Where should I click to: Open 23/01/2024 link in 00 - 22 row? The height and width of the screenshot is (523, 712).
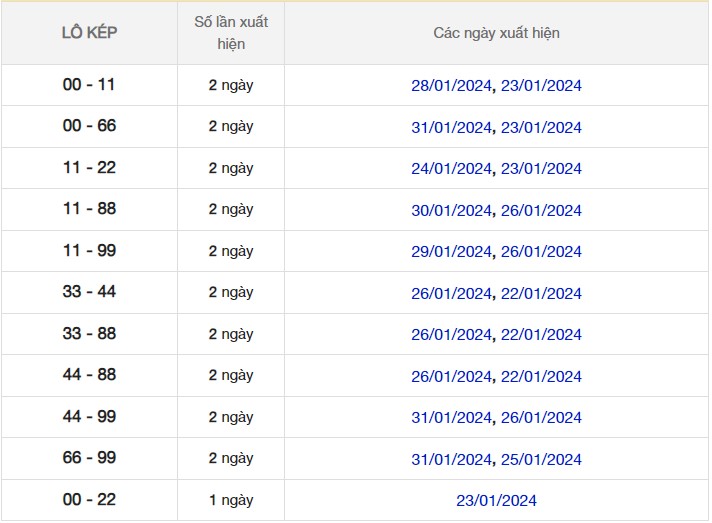(496, 501)
